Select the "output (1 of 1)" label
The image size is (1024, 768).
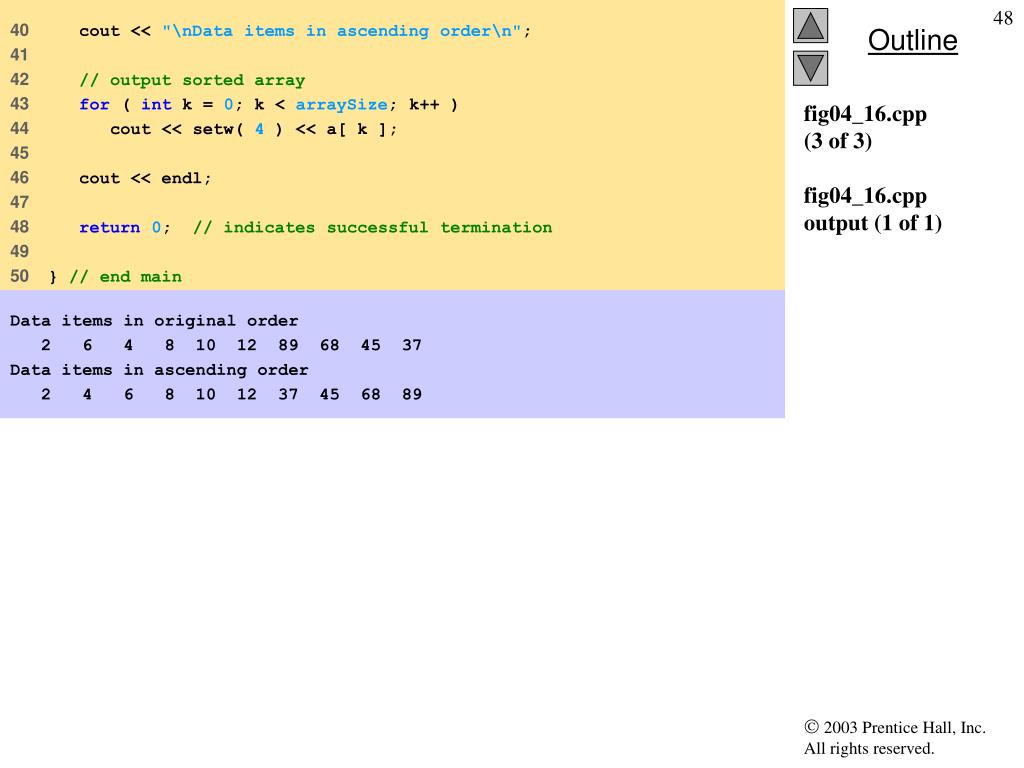click(872, 223)
